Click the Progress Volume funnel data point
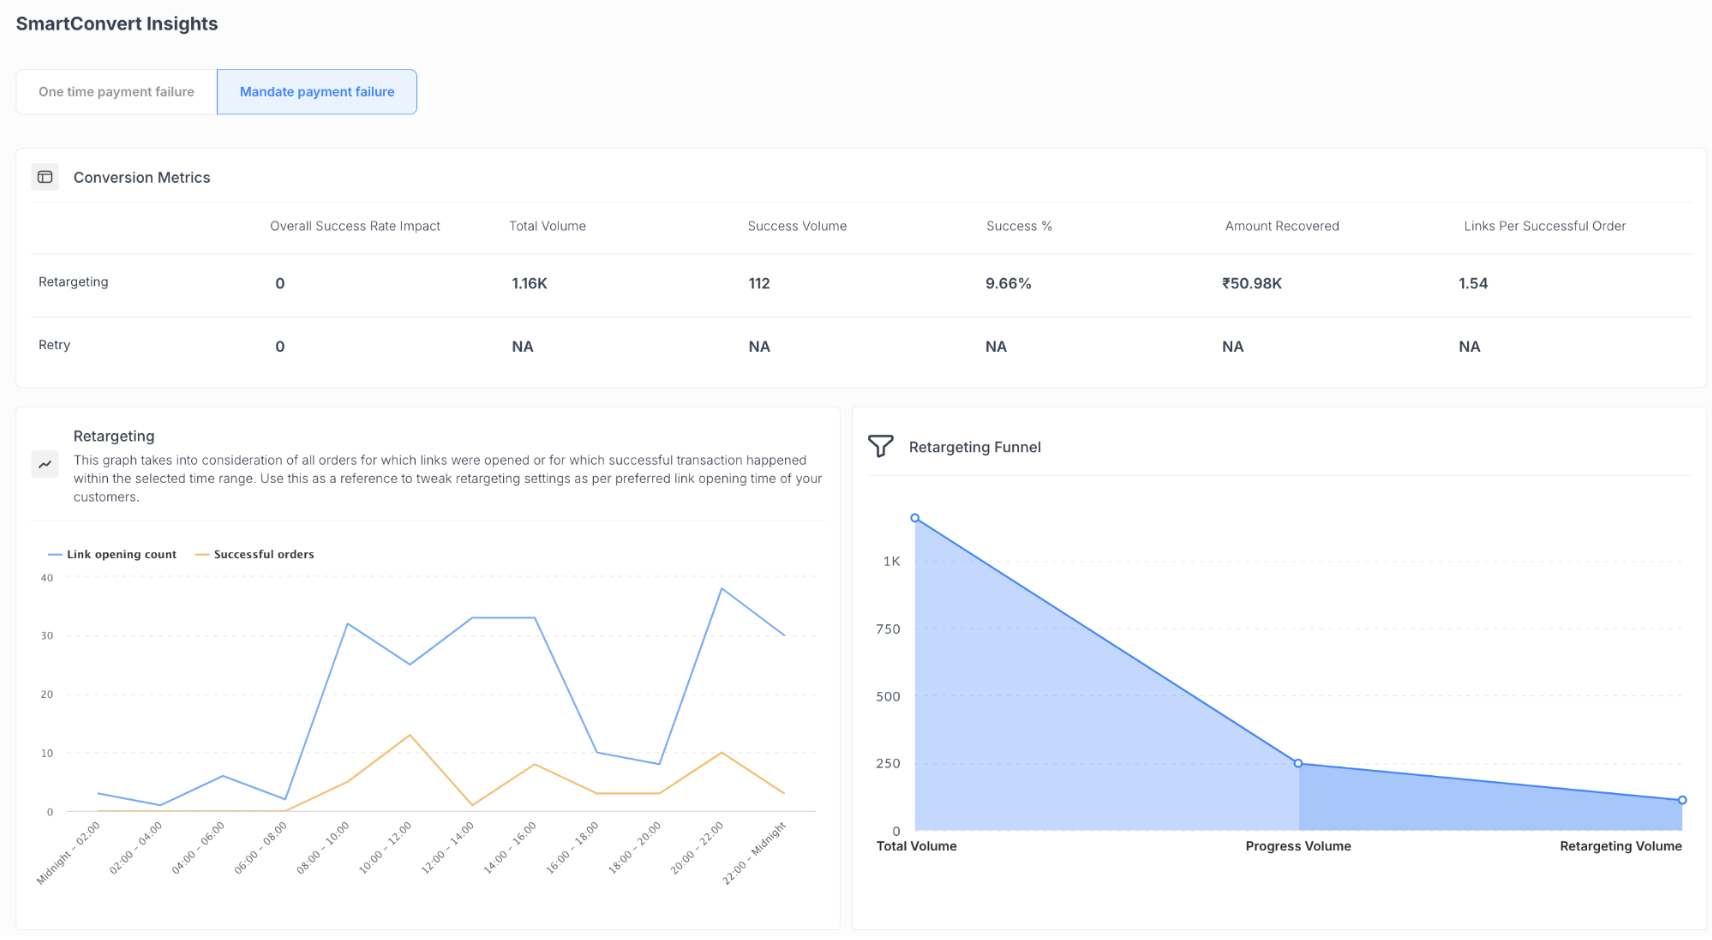 (x=1298, y=763)
